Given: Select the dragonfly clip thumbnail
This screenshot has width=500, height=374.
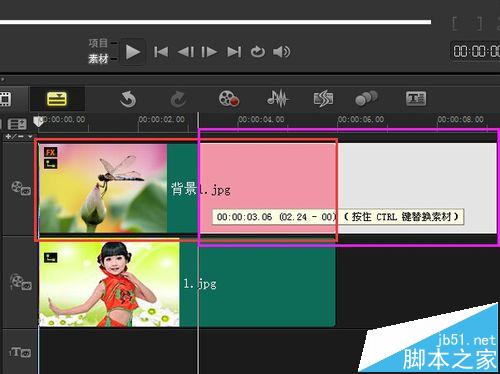Looking at the screenshot, I should click(x=103, y=188).
